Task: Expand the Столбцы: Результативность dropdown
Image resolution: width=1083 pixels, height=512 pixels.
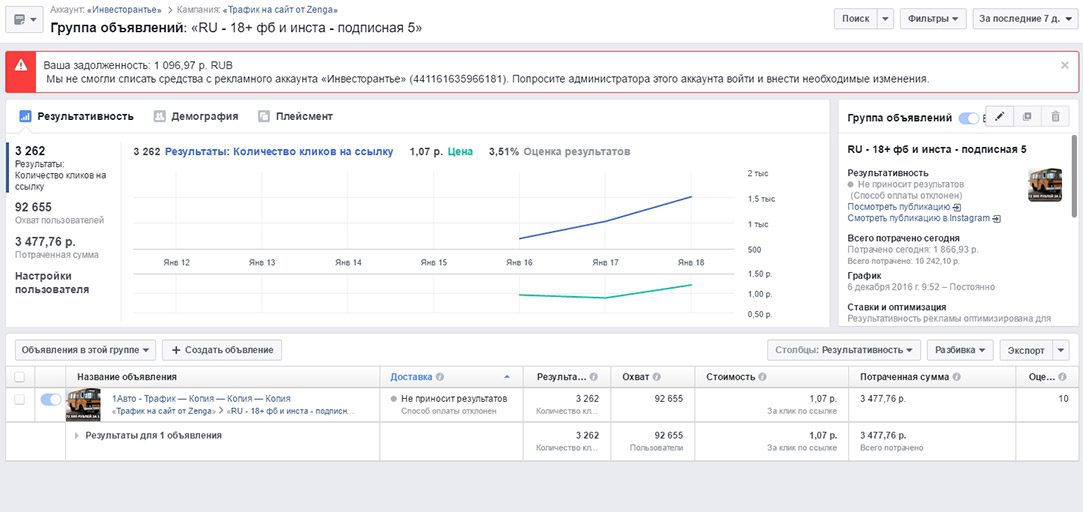Action: click(x=844, y=350)
